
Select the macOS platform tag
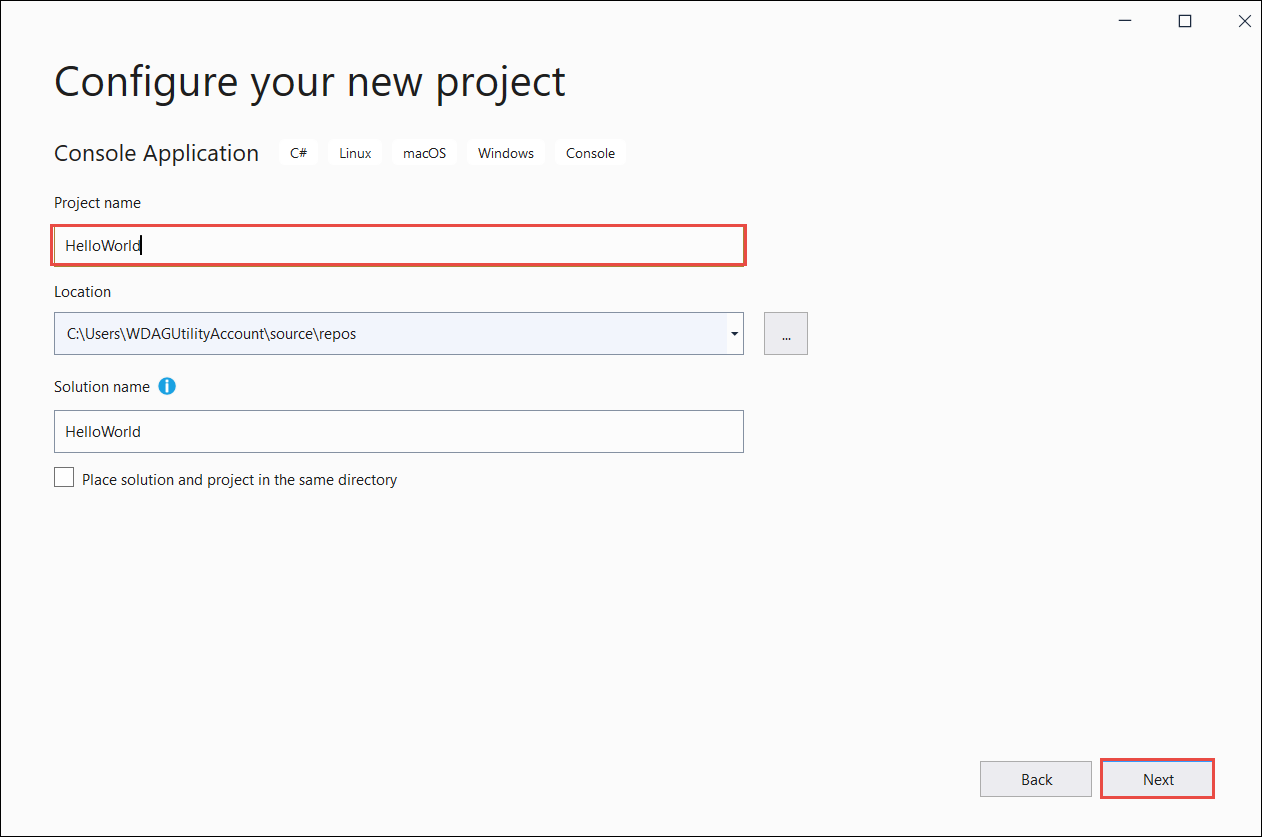pyautogui.click(x=424, y=152)
